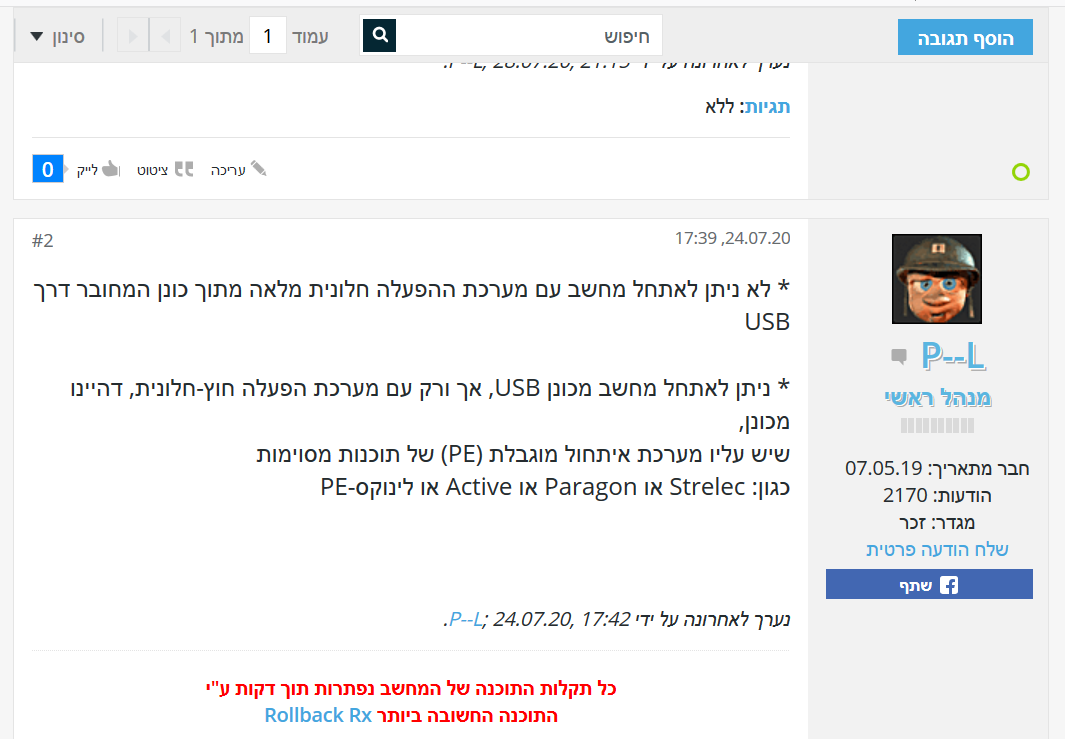1065x739 pixels.
Task: Toggle the green online status indicator
Action: pos(1021,172)
